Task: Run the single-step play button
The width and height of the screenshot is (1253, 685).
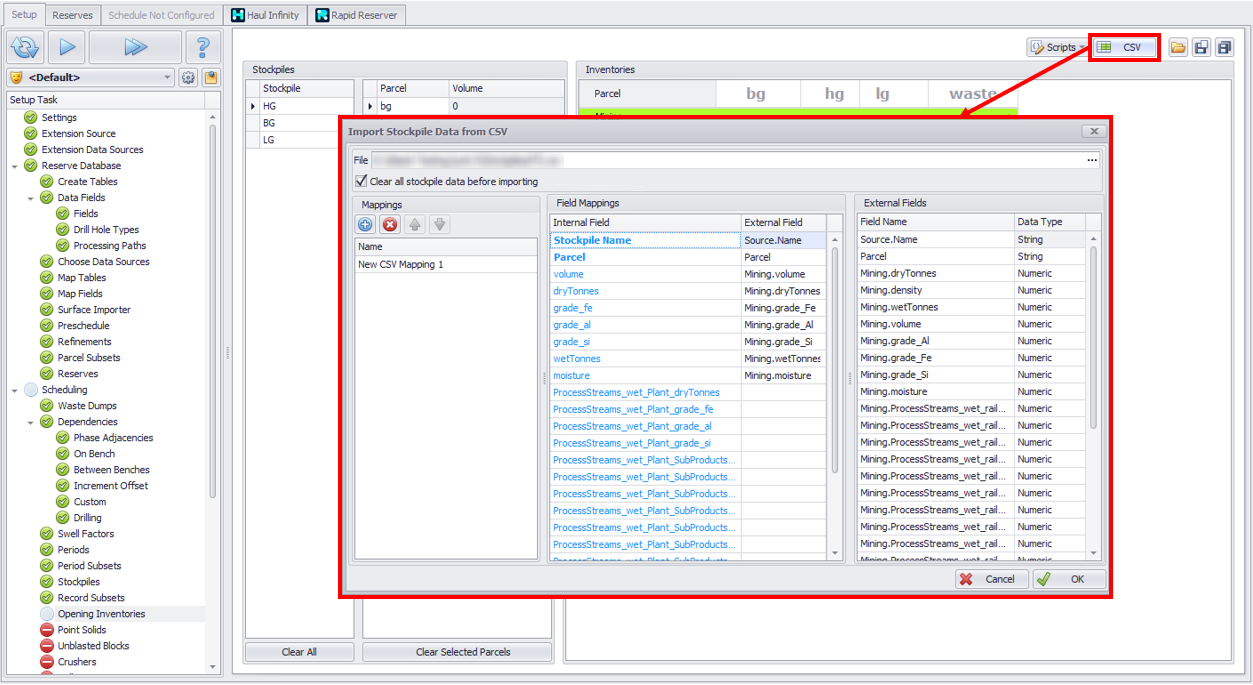Action: [x=66, y=47]
